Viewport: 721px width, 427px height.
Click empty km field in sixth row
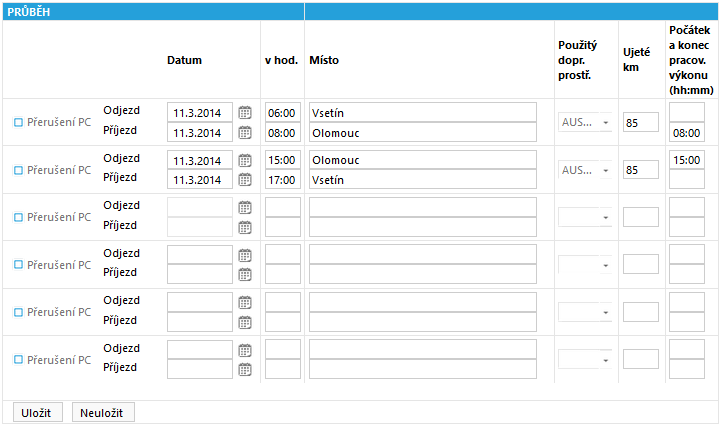tap(641, 359)
